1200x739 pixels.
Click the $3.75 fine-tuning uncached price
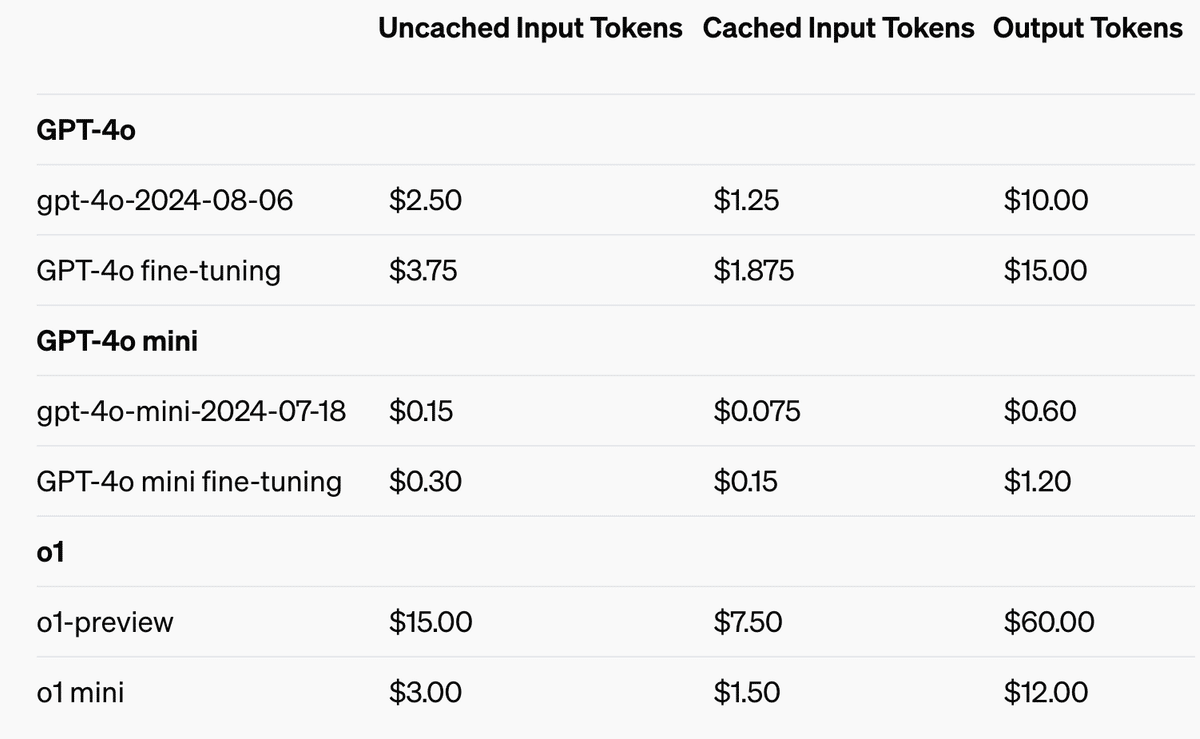(423, 271)
